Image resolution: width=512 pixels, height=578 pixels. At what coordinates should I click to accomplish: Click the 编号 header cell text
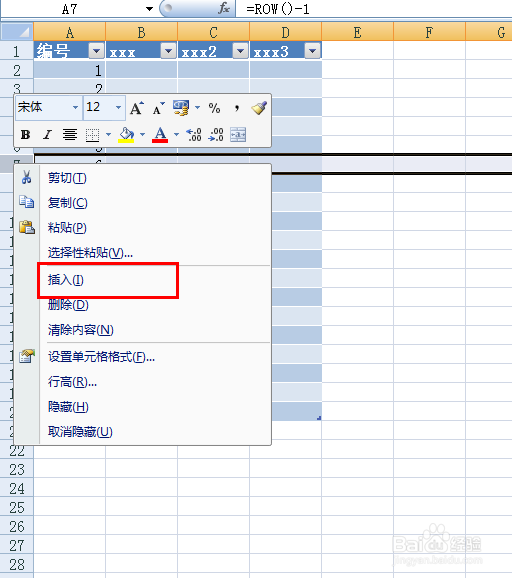click(x=53, y=51)
